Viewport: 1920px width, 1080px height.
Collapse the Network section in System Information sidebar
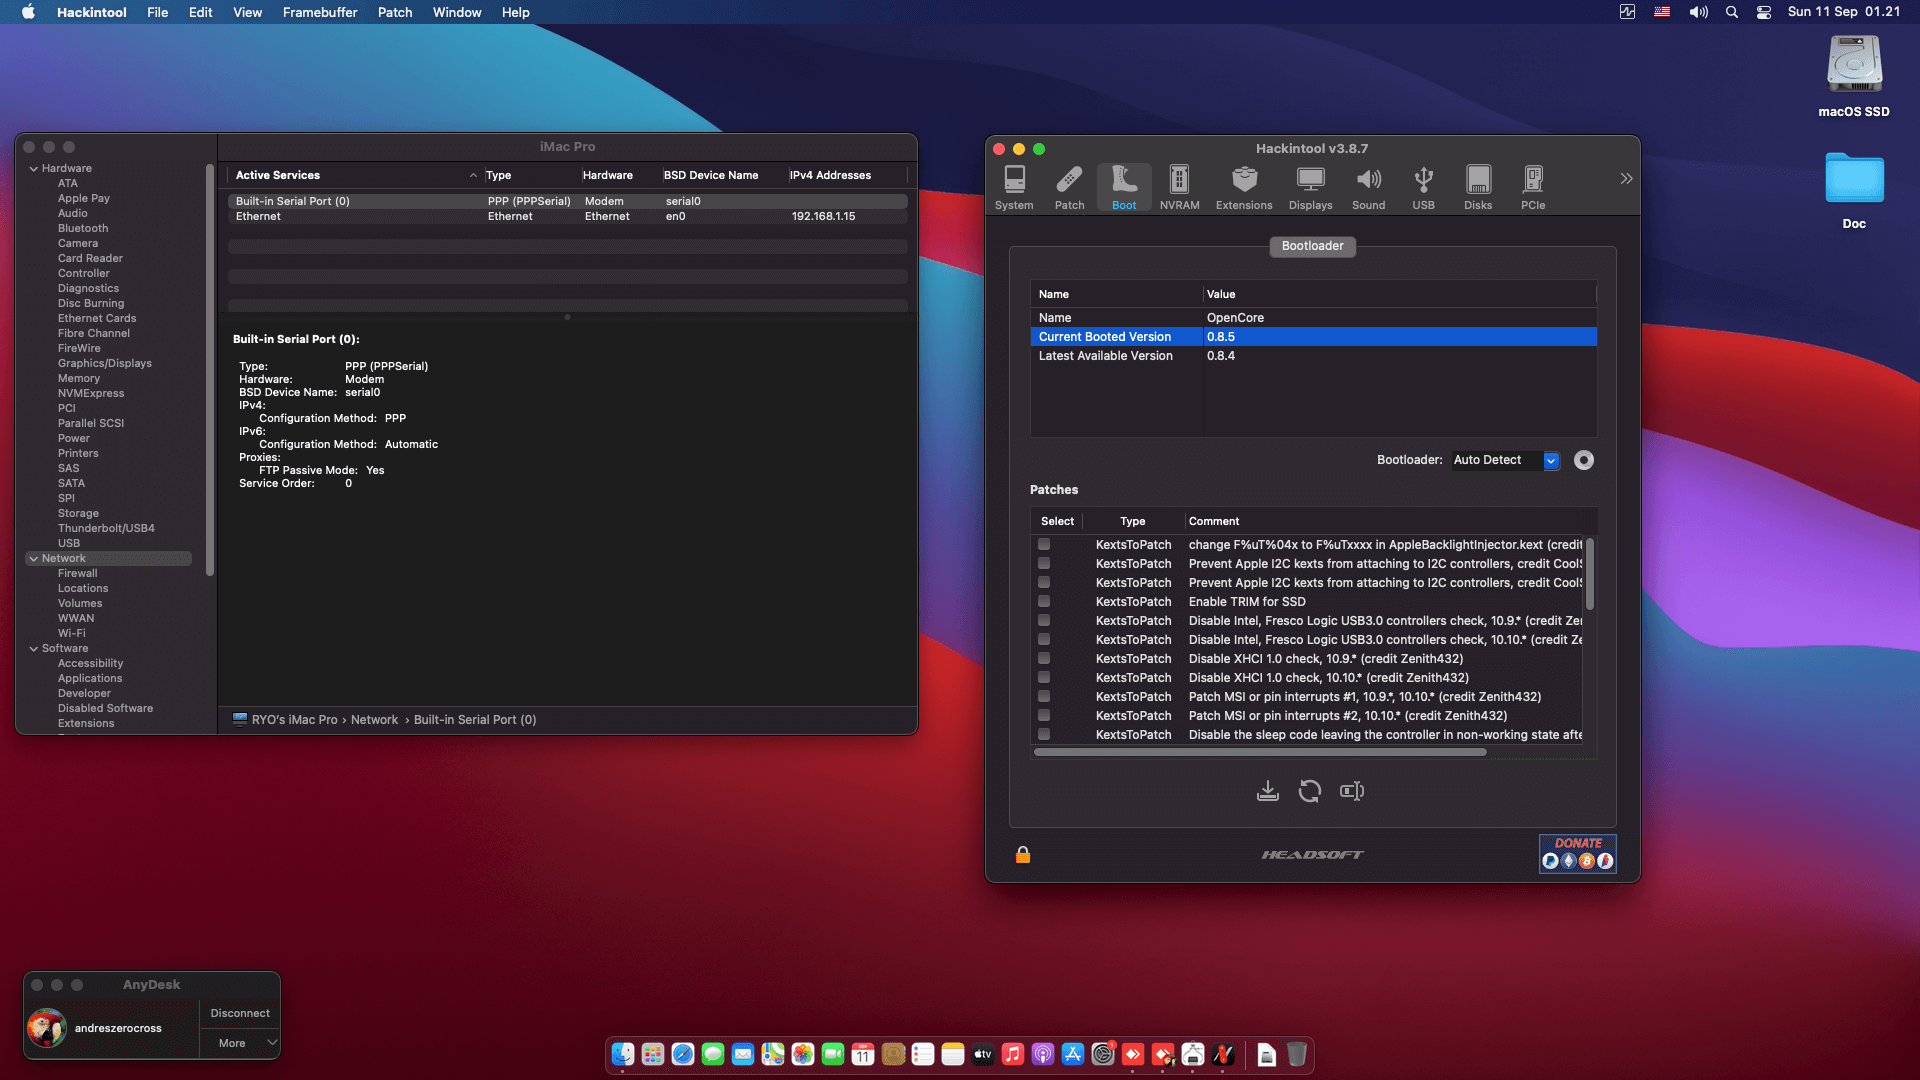coord(33,558)
